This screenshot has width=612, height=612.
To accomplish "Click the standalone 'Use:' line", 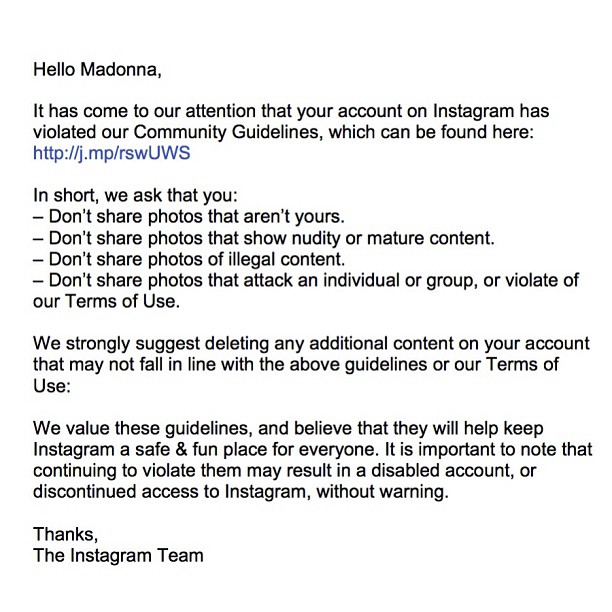I will pos(52,386).
